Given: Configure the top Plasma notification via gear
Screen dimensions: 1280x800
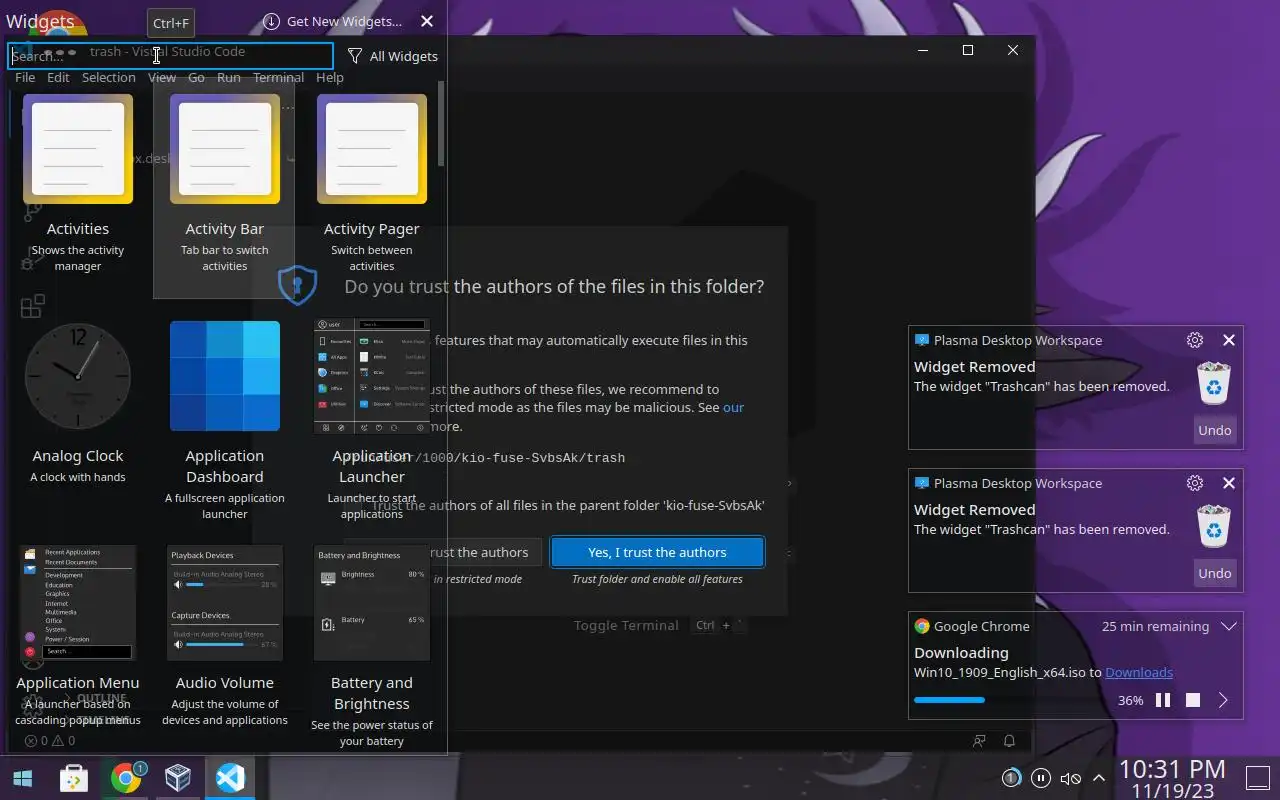Looking at the screenshot, I should [1195, 340].
